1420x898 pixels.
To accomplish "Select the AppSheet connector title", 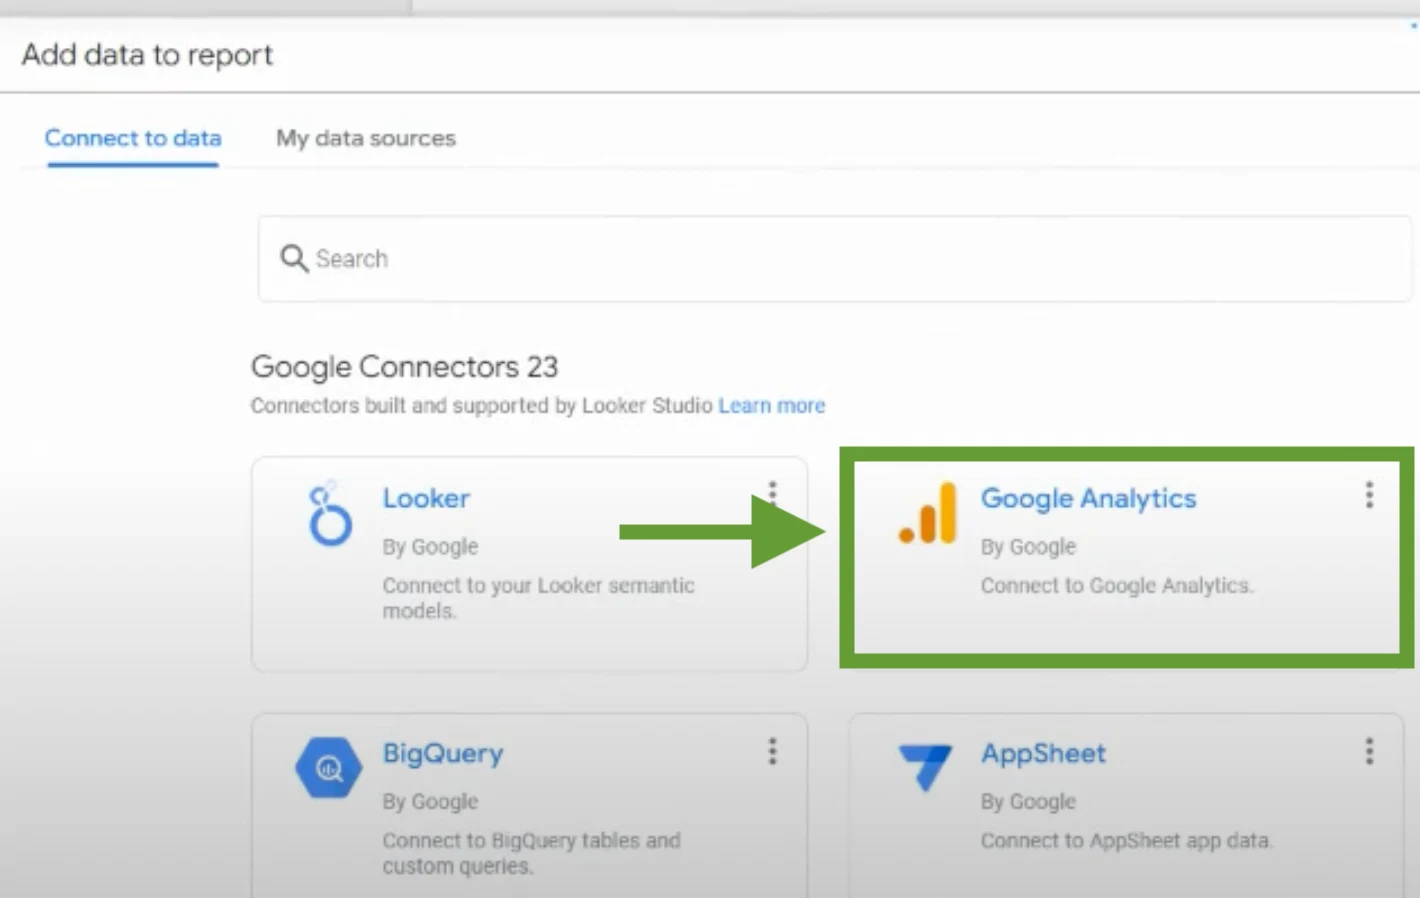I will [1043, 753].
